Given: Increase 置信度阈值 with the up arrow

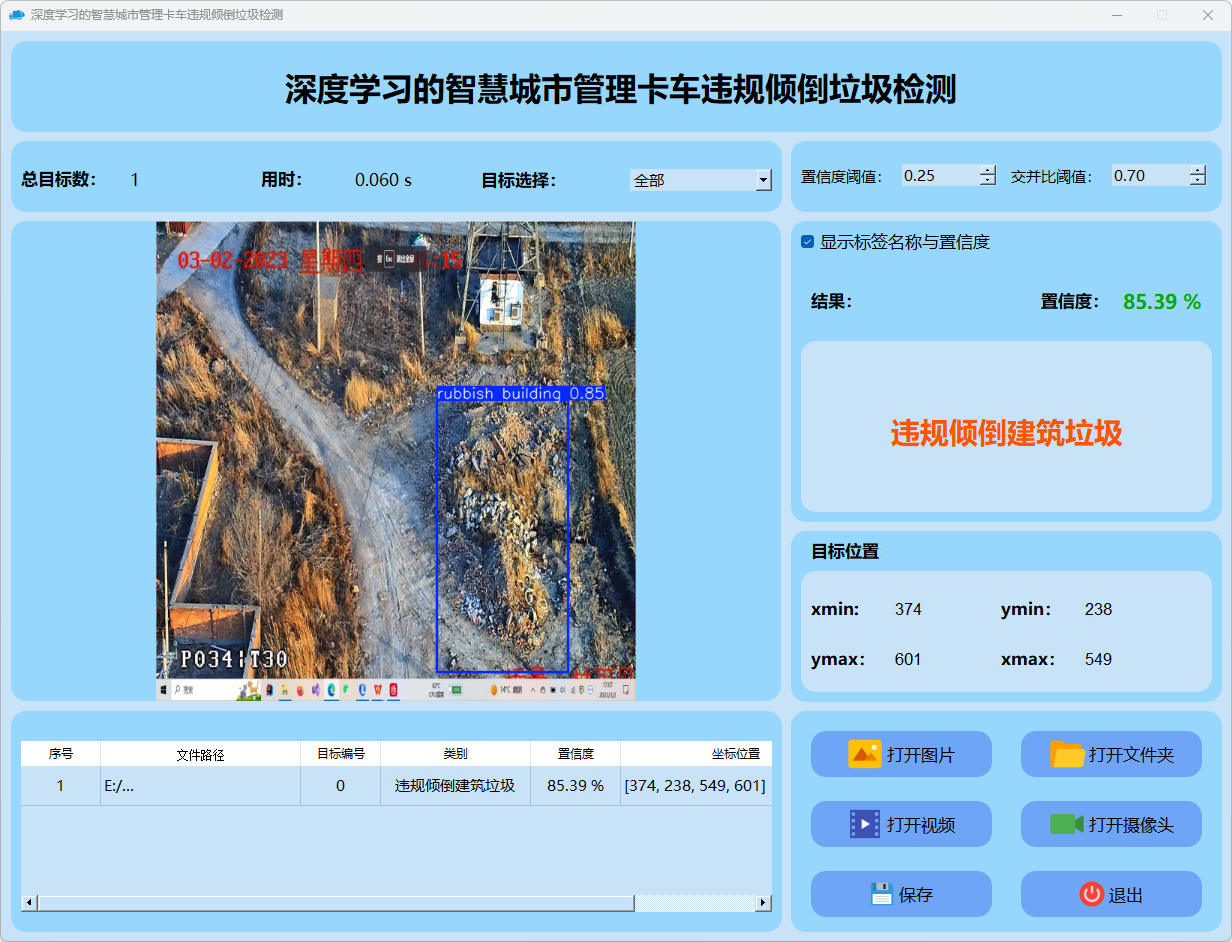Looking at the screenshot, I should pos(988,170).
